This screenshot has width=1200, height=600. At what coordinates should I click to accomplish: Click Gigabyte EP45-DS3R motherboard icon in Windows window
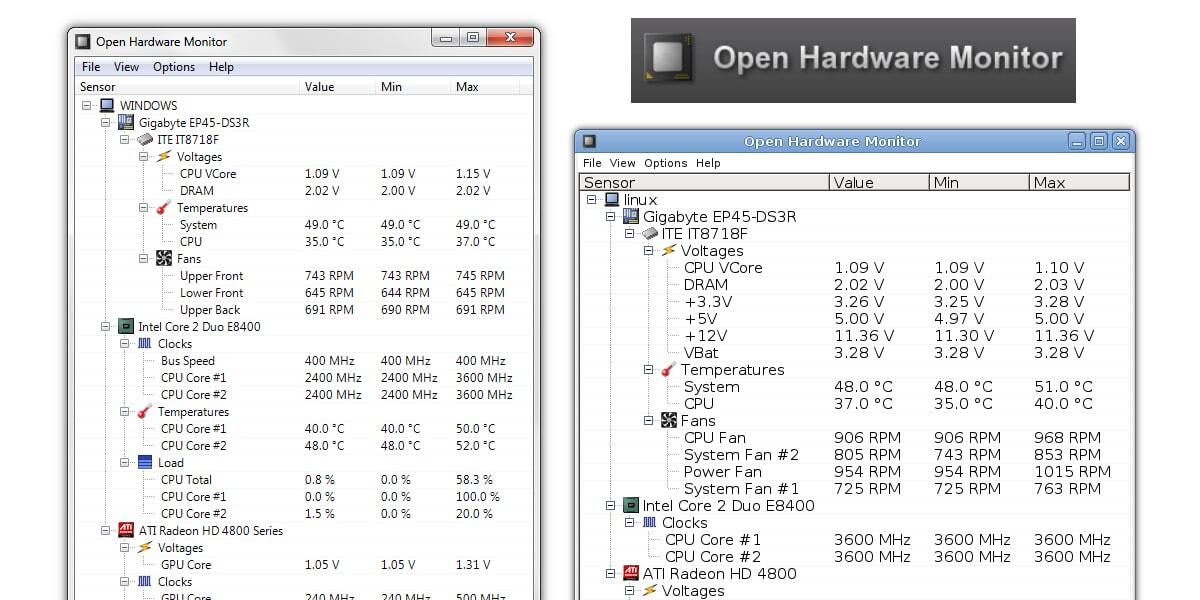tap(126, 122)
